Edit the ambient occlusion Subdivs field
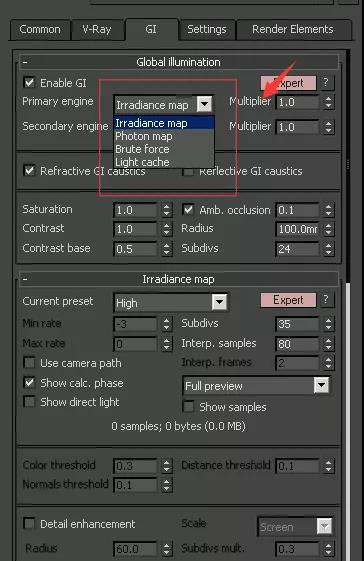The height and width of the screenshot is (561, 364). coord(297,249)
